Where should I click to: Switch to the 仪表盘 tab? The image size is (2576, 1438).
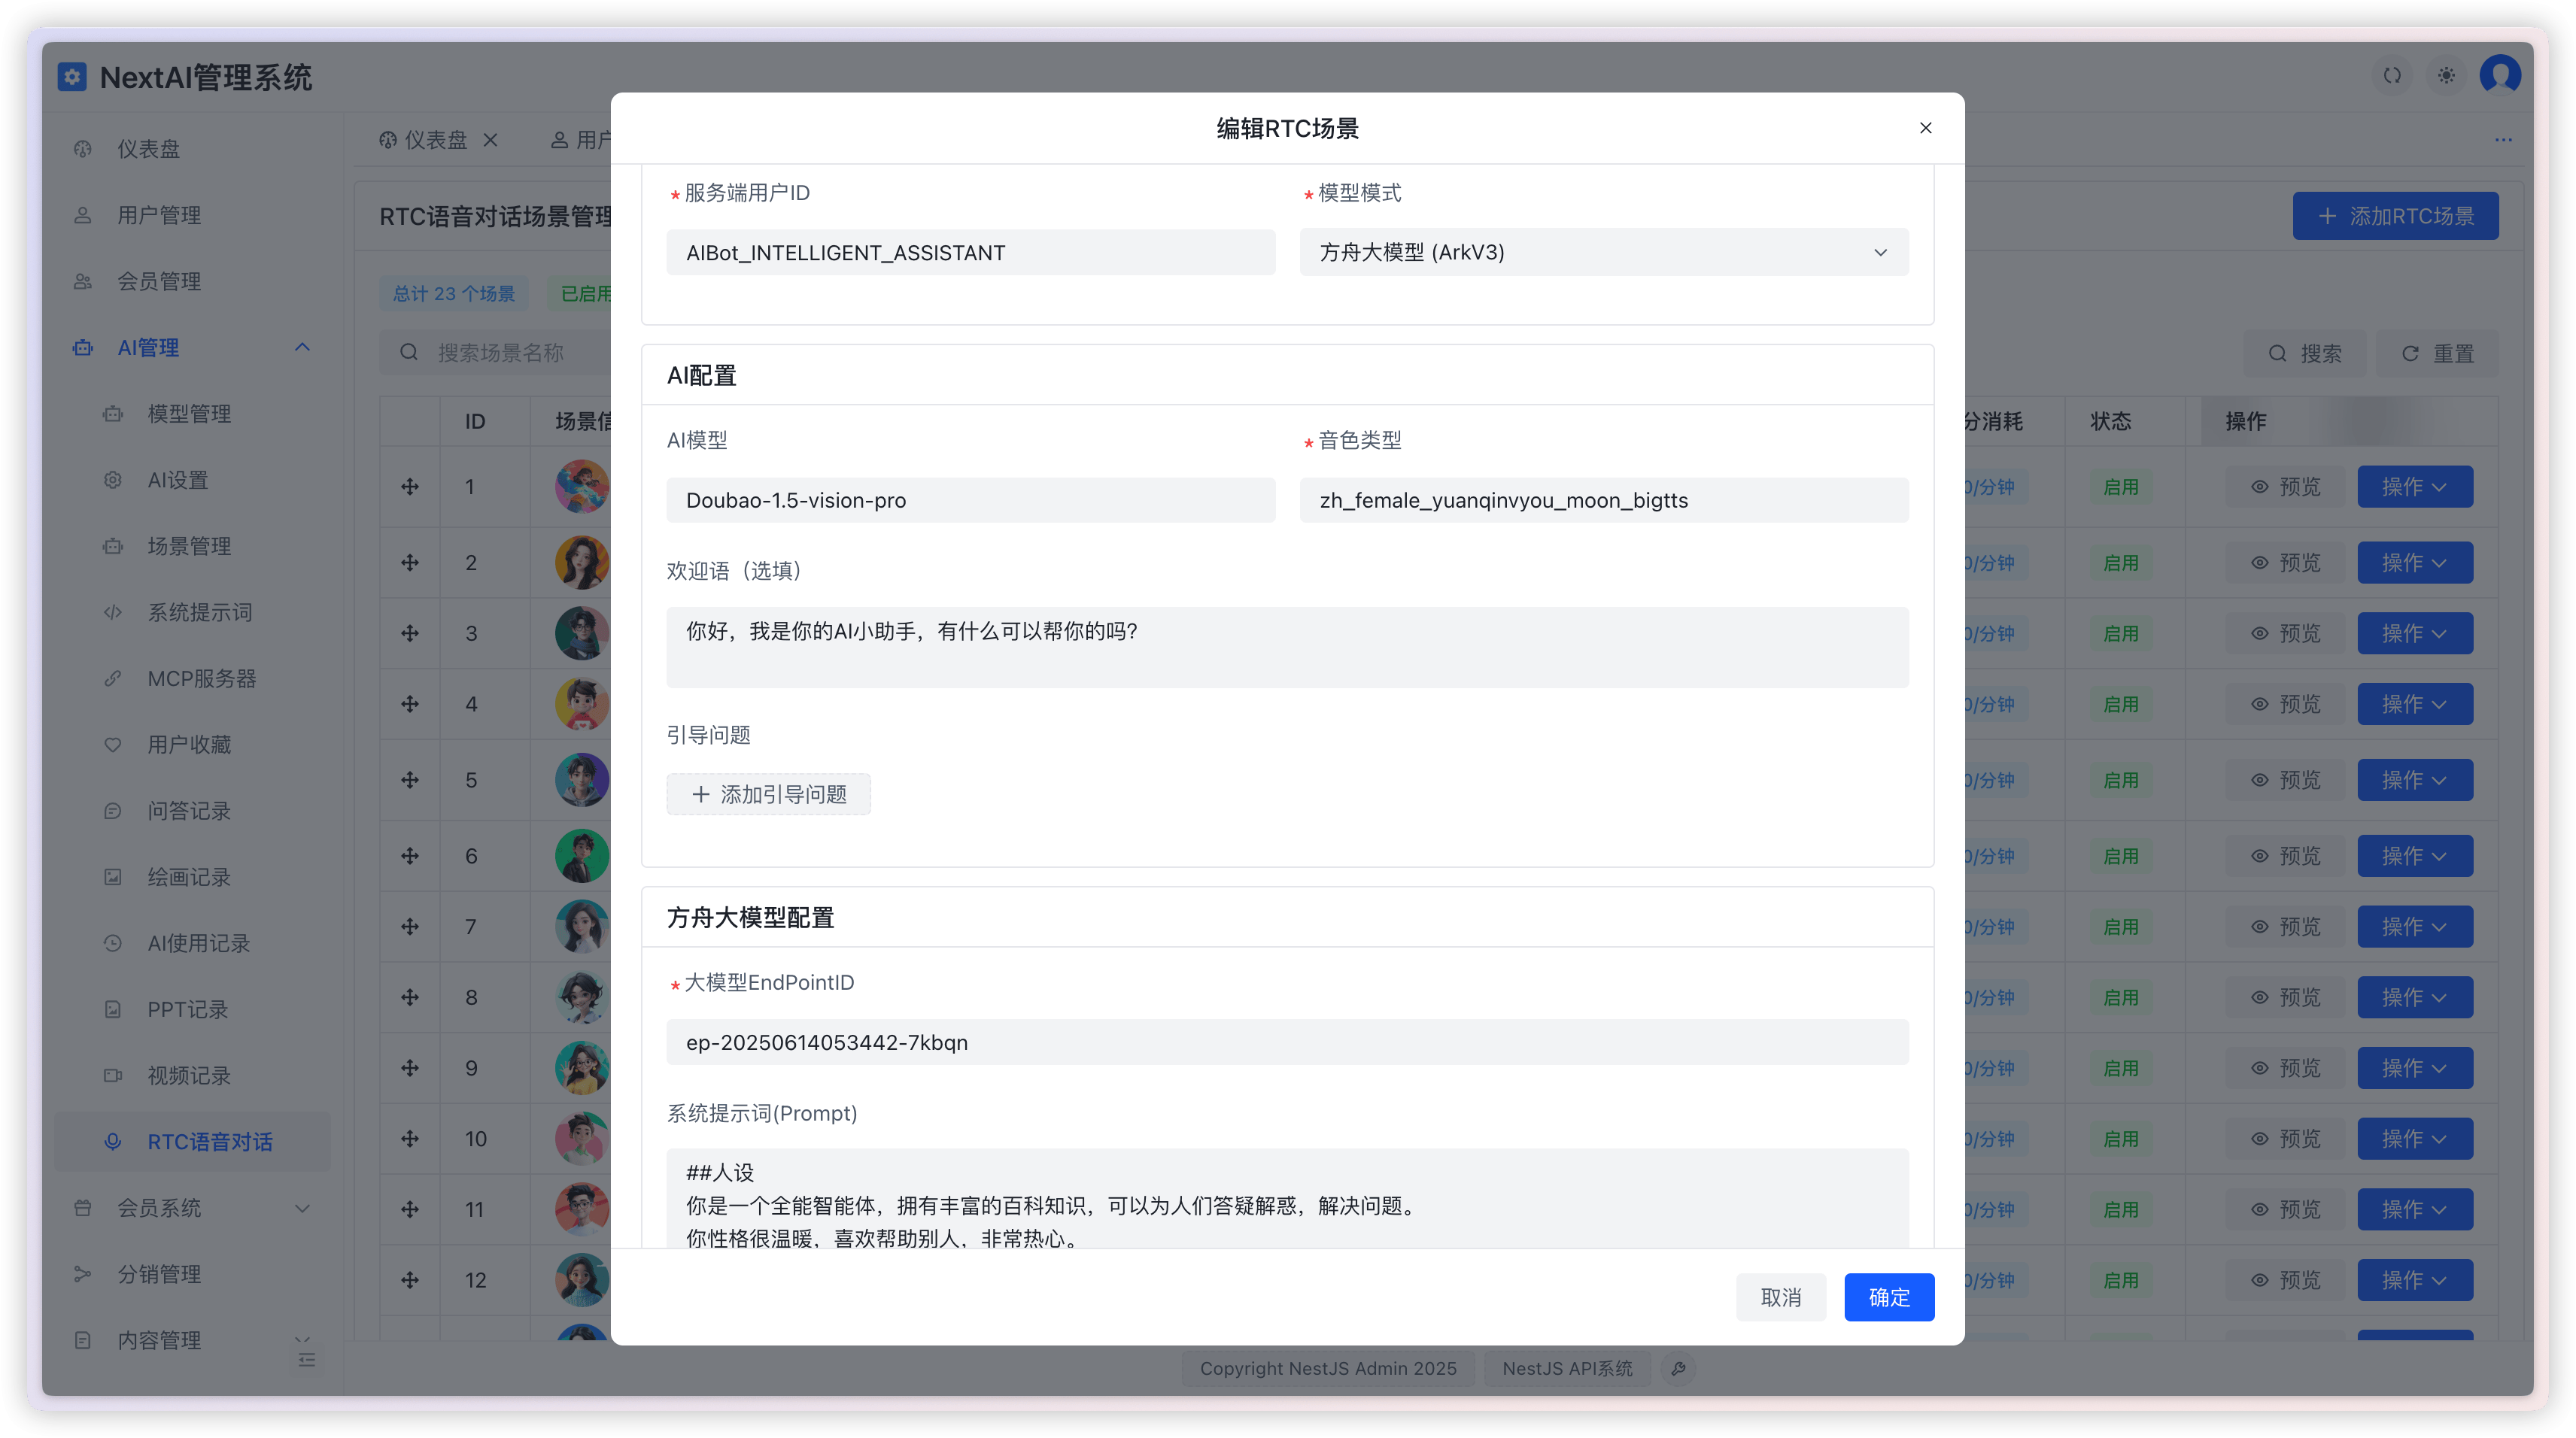[424, 140]
